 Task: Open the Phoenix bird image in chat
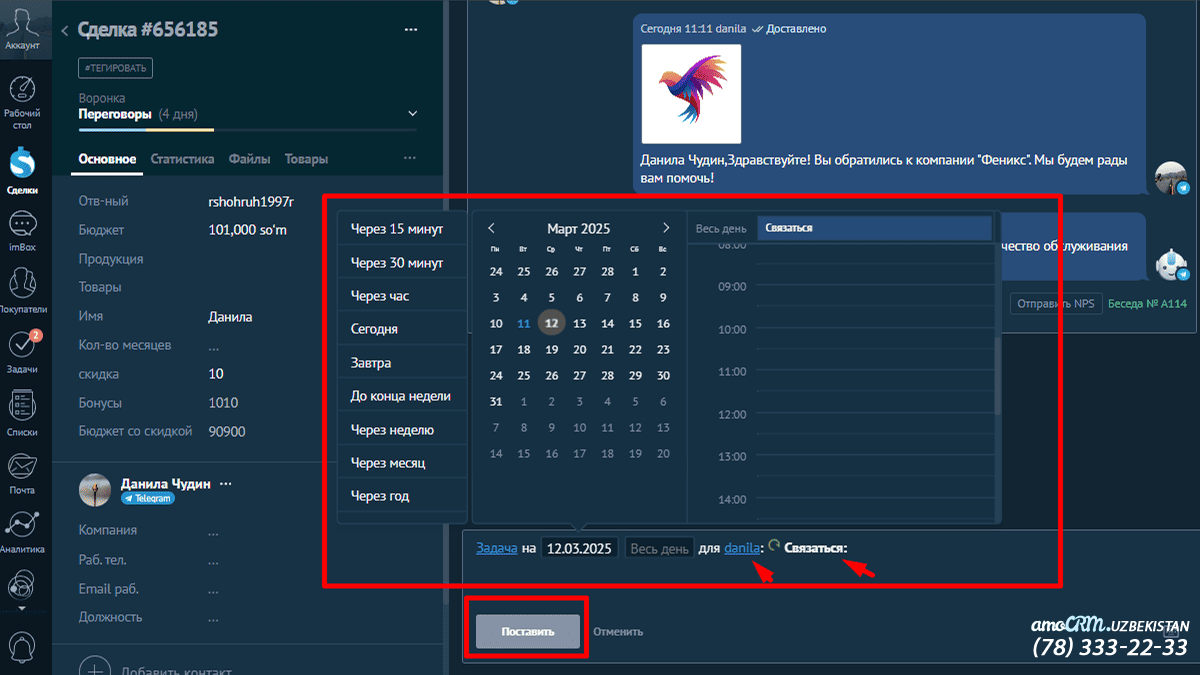[x=691, y=93]
